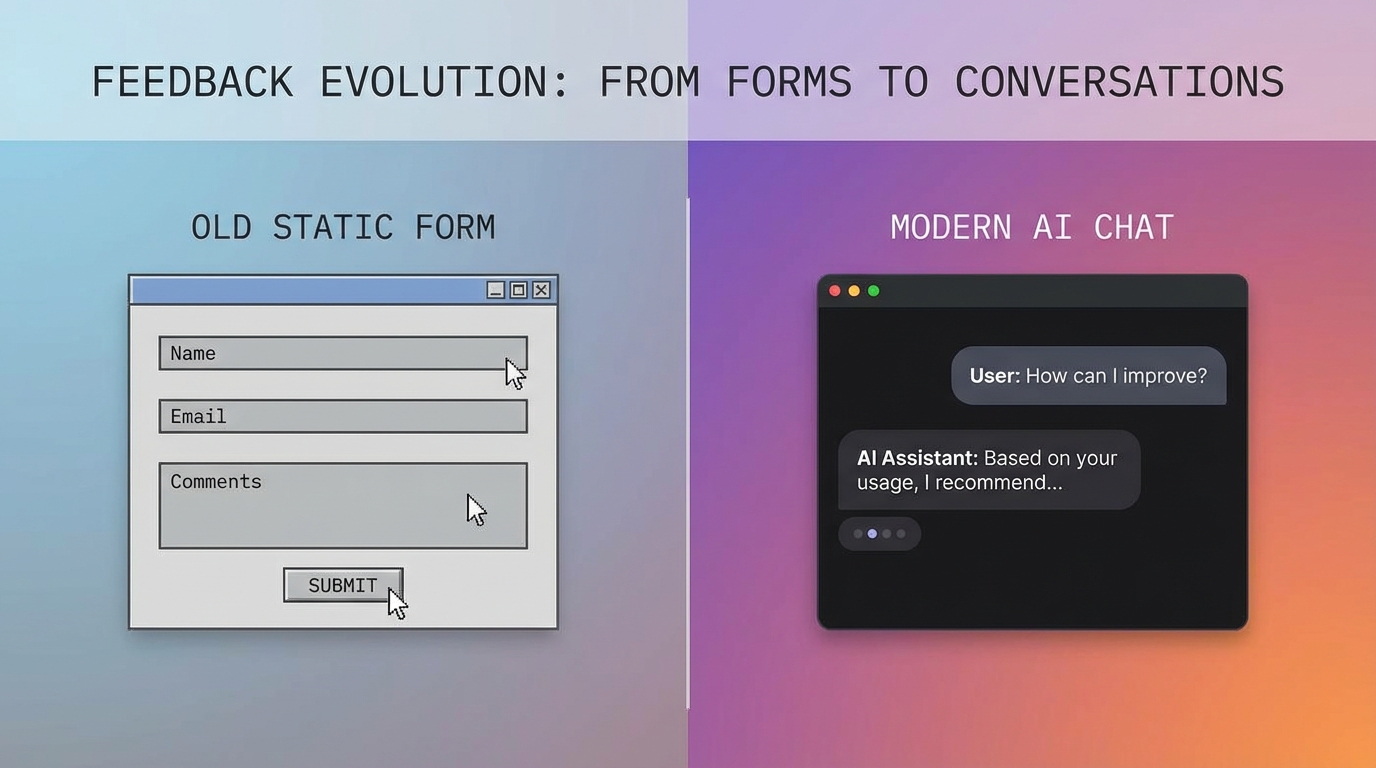This screenshot has width=1376, height=768.
Task: Click the green fullscreen dot in chat window
Action: [x=873, y=291]
